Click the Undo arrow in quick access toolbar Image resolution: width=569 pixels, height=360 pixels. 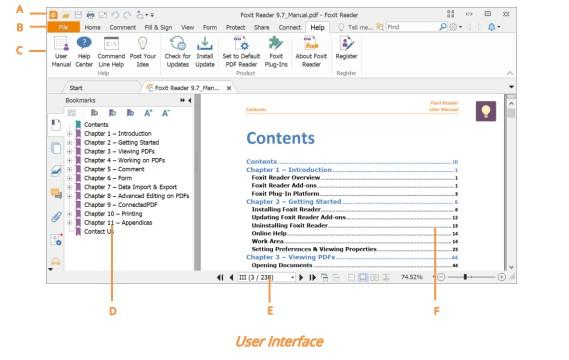tap(115, 15)
